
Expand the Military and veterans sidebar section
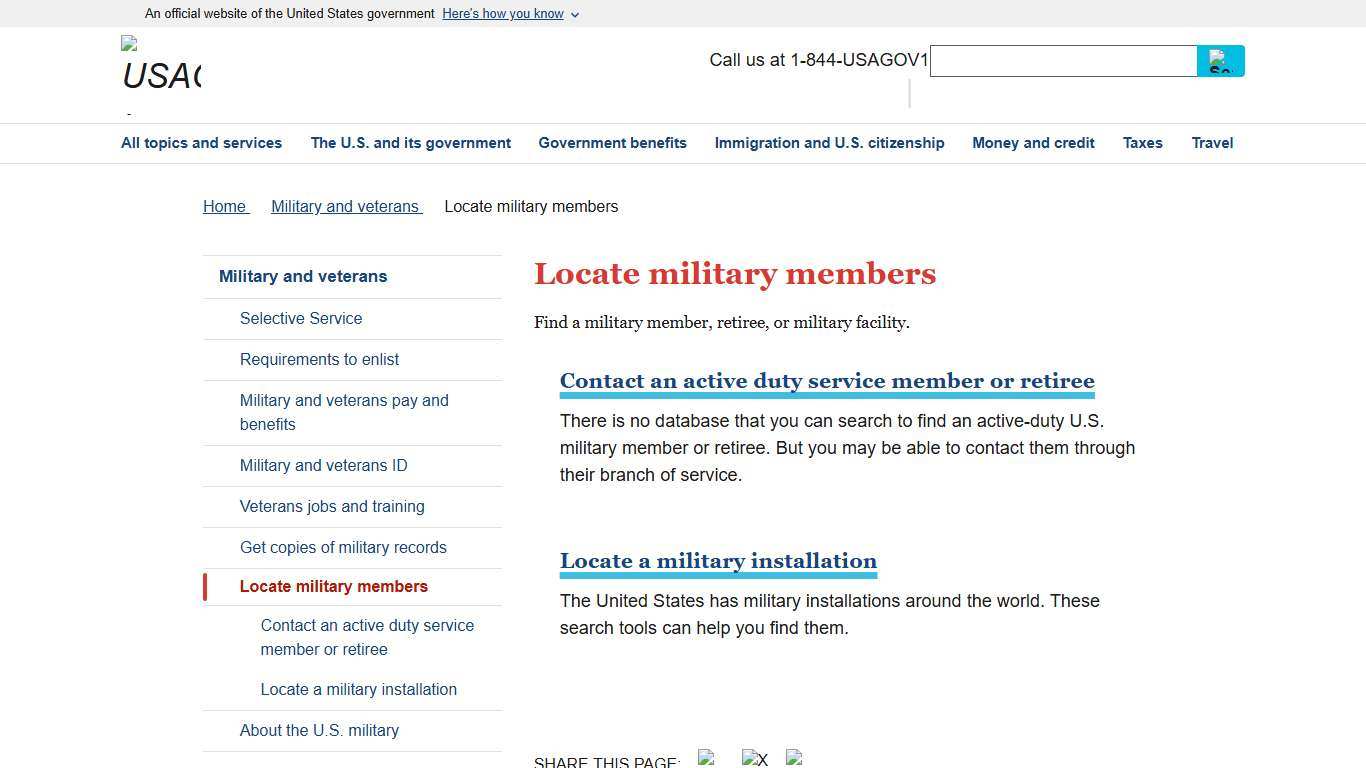tap(303, 276)
